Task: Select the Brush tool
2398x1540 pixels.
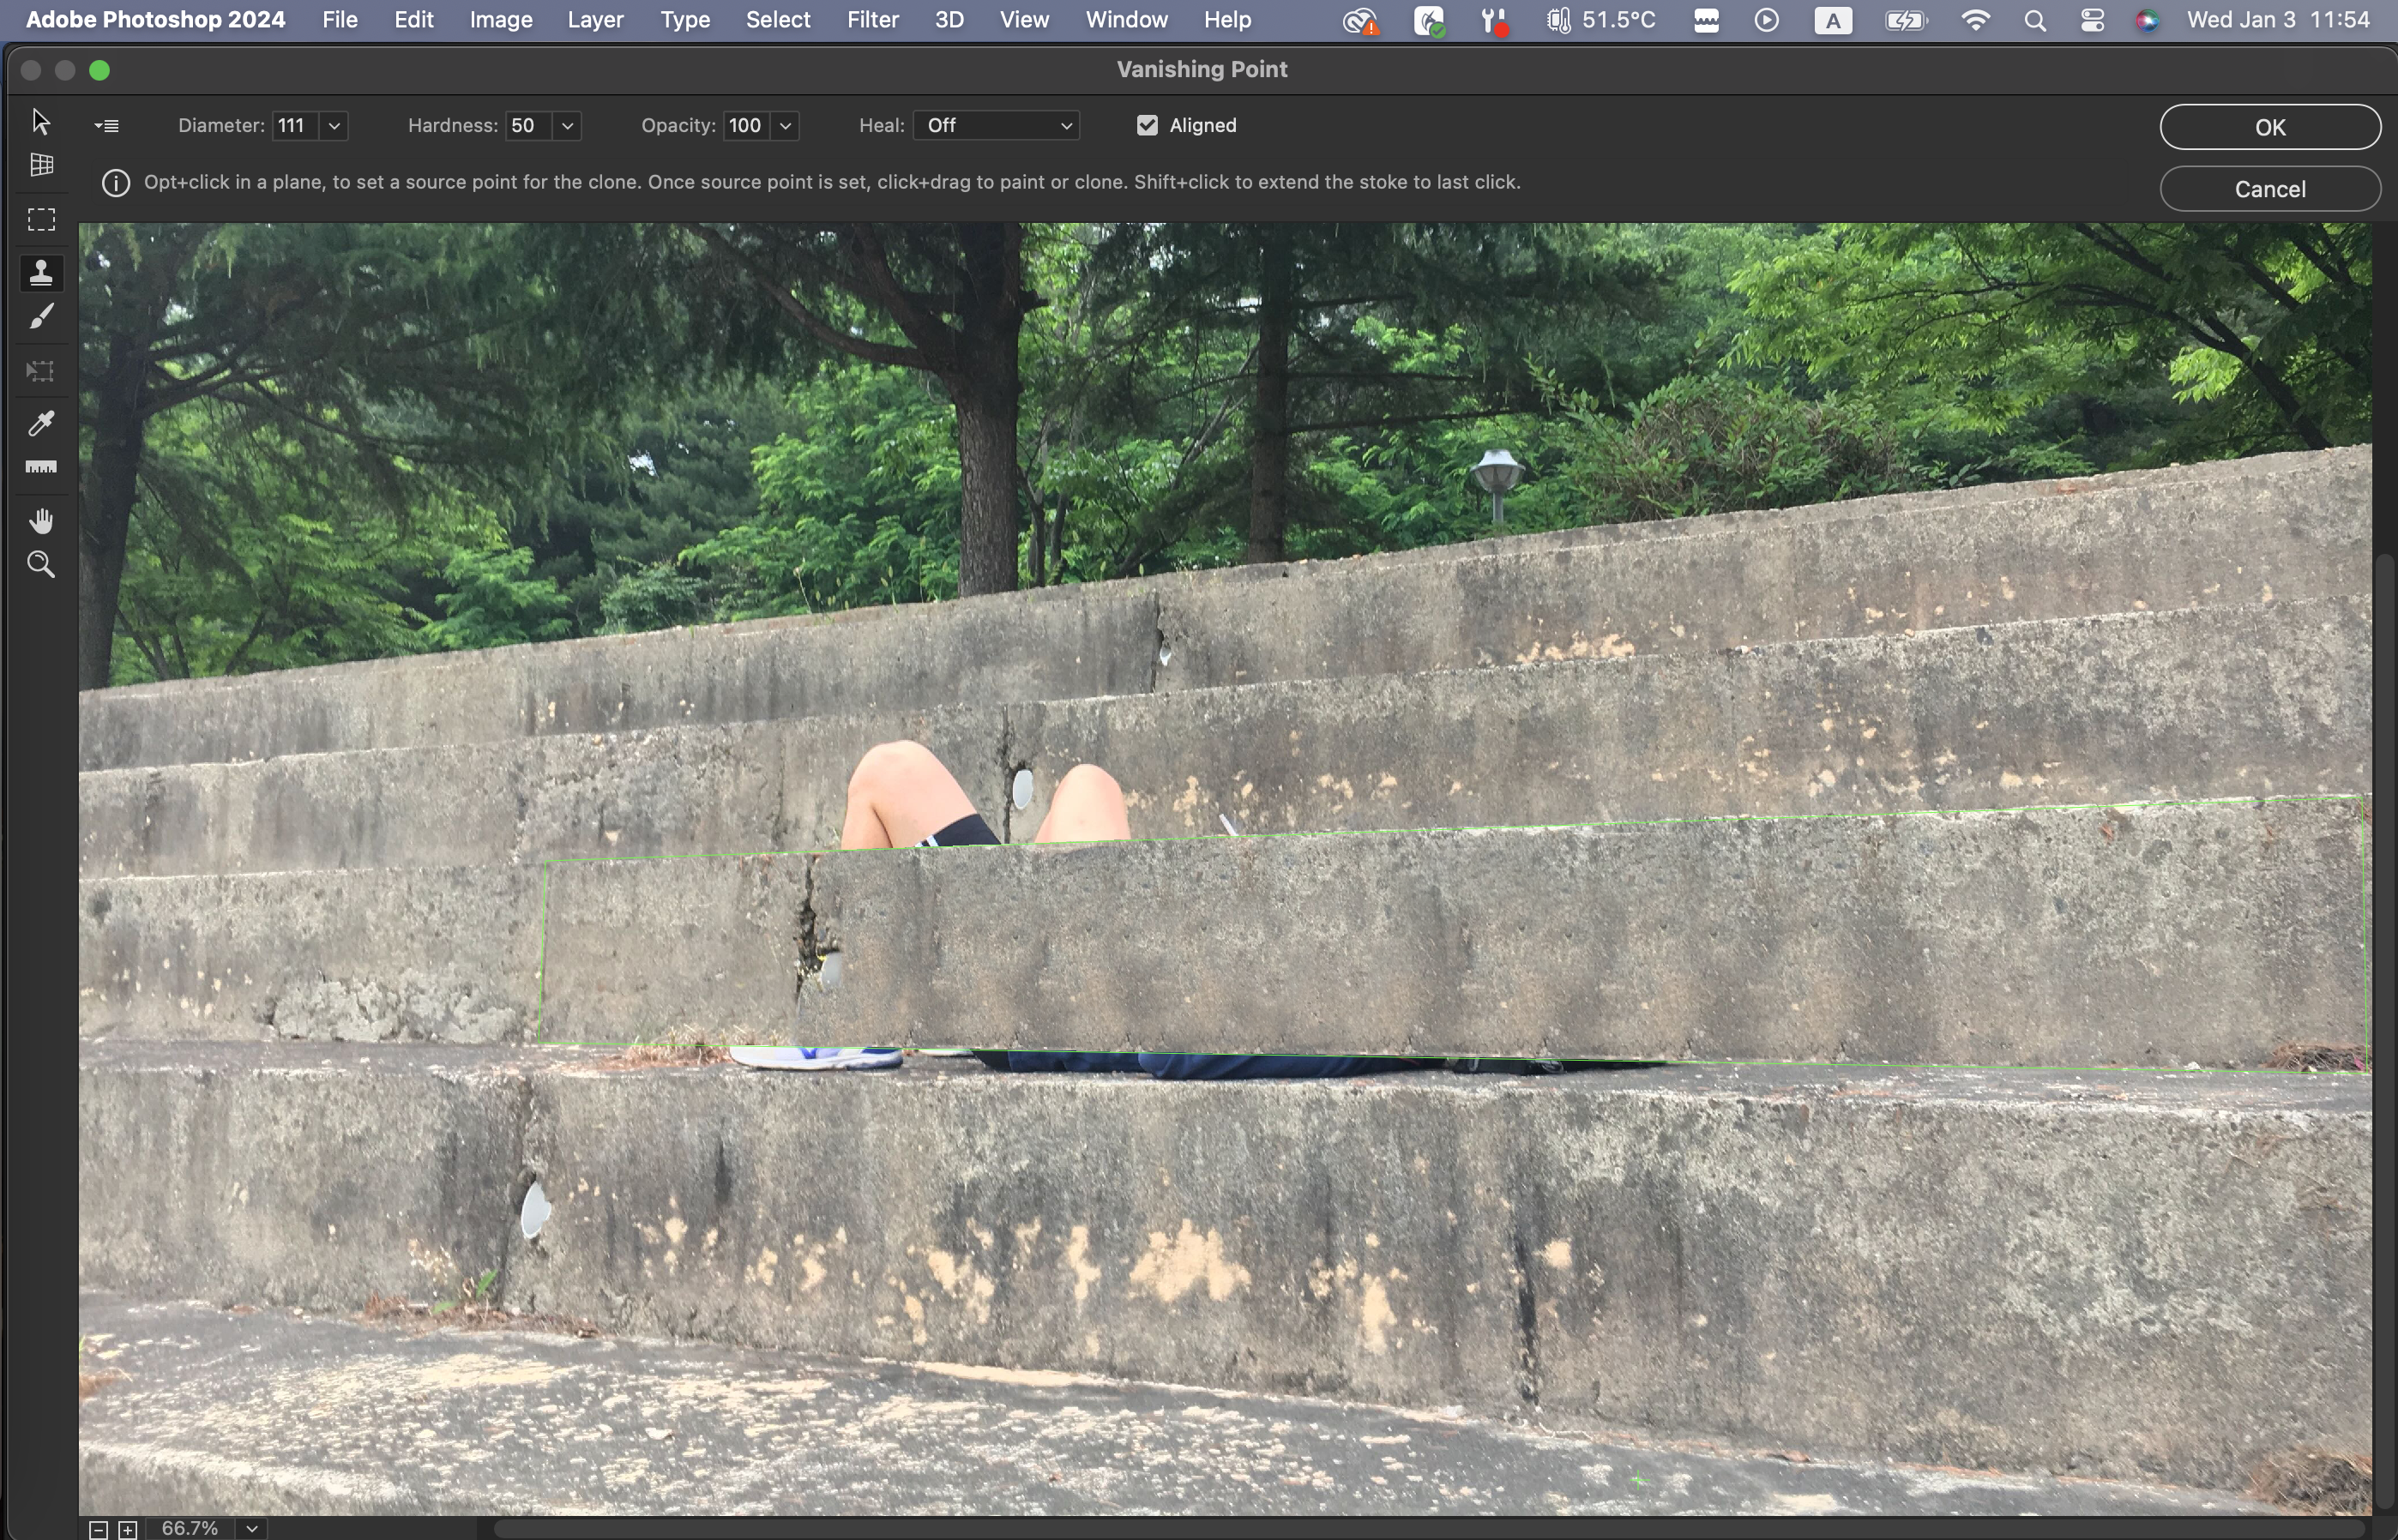Action: pyautogui.click(x=41, y=317)
